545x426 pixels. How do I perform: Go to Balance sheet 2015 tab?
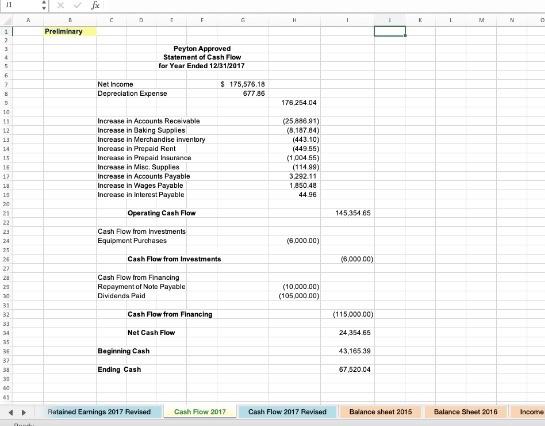click(x=380, y=412)
